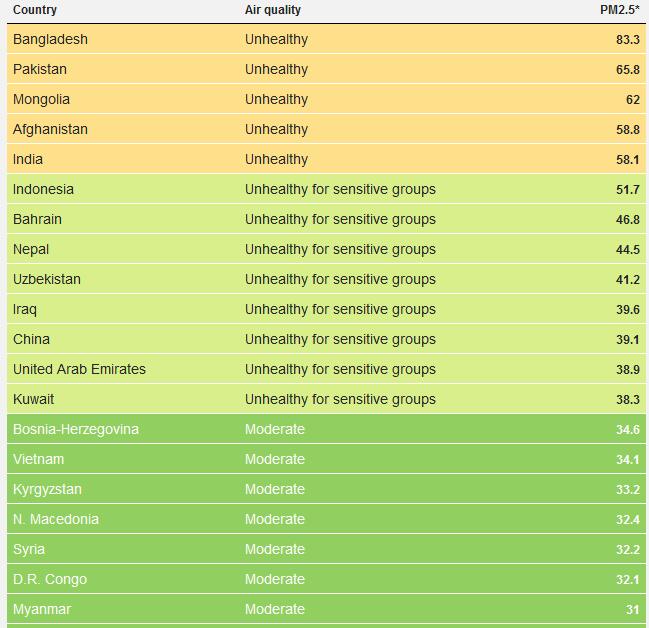Click Bosnia-Herzegovina country name
The width and height of the screenshot is (649, 628).
click(x=76, y=429)
